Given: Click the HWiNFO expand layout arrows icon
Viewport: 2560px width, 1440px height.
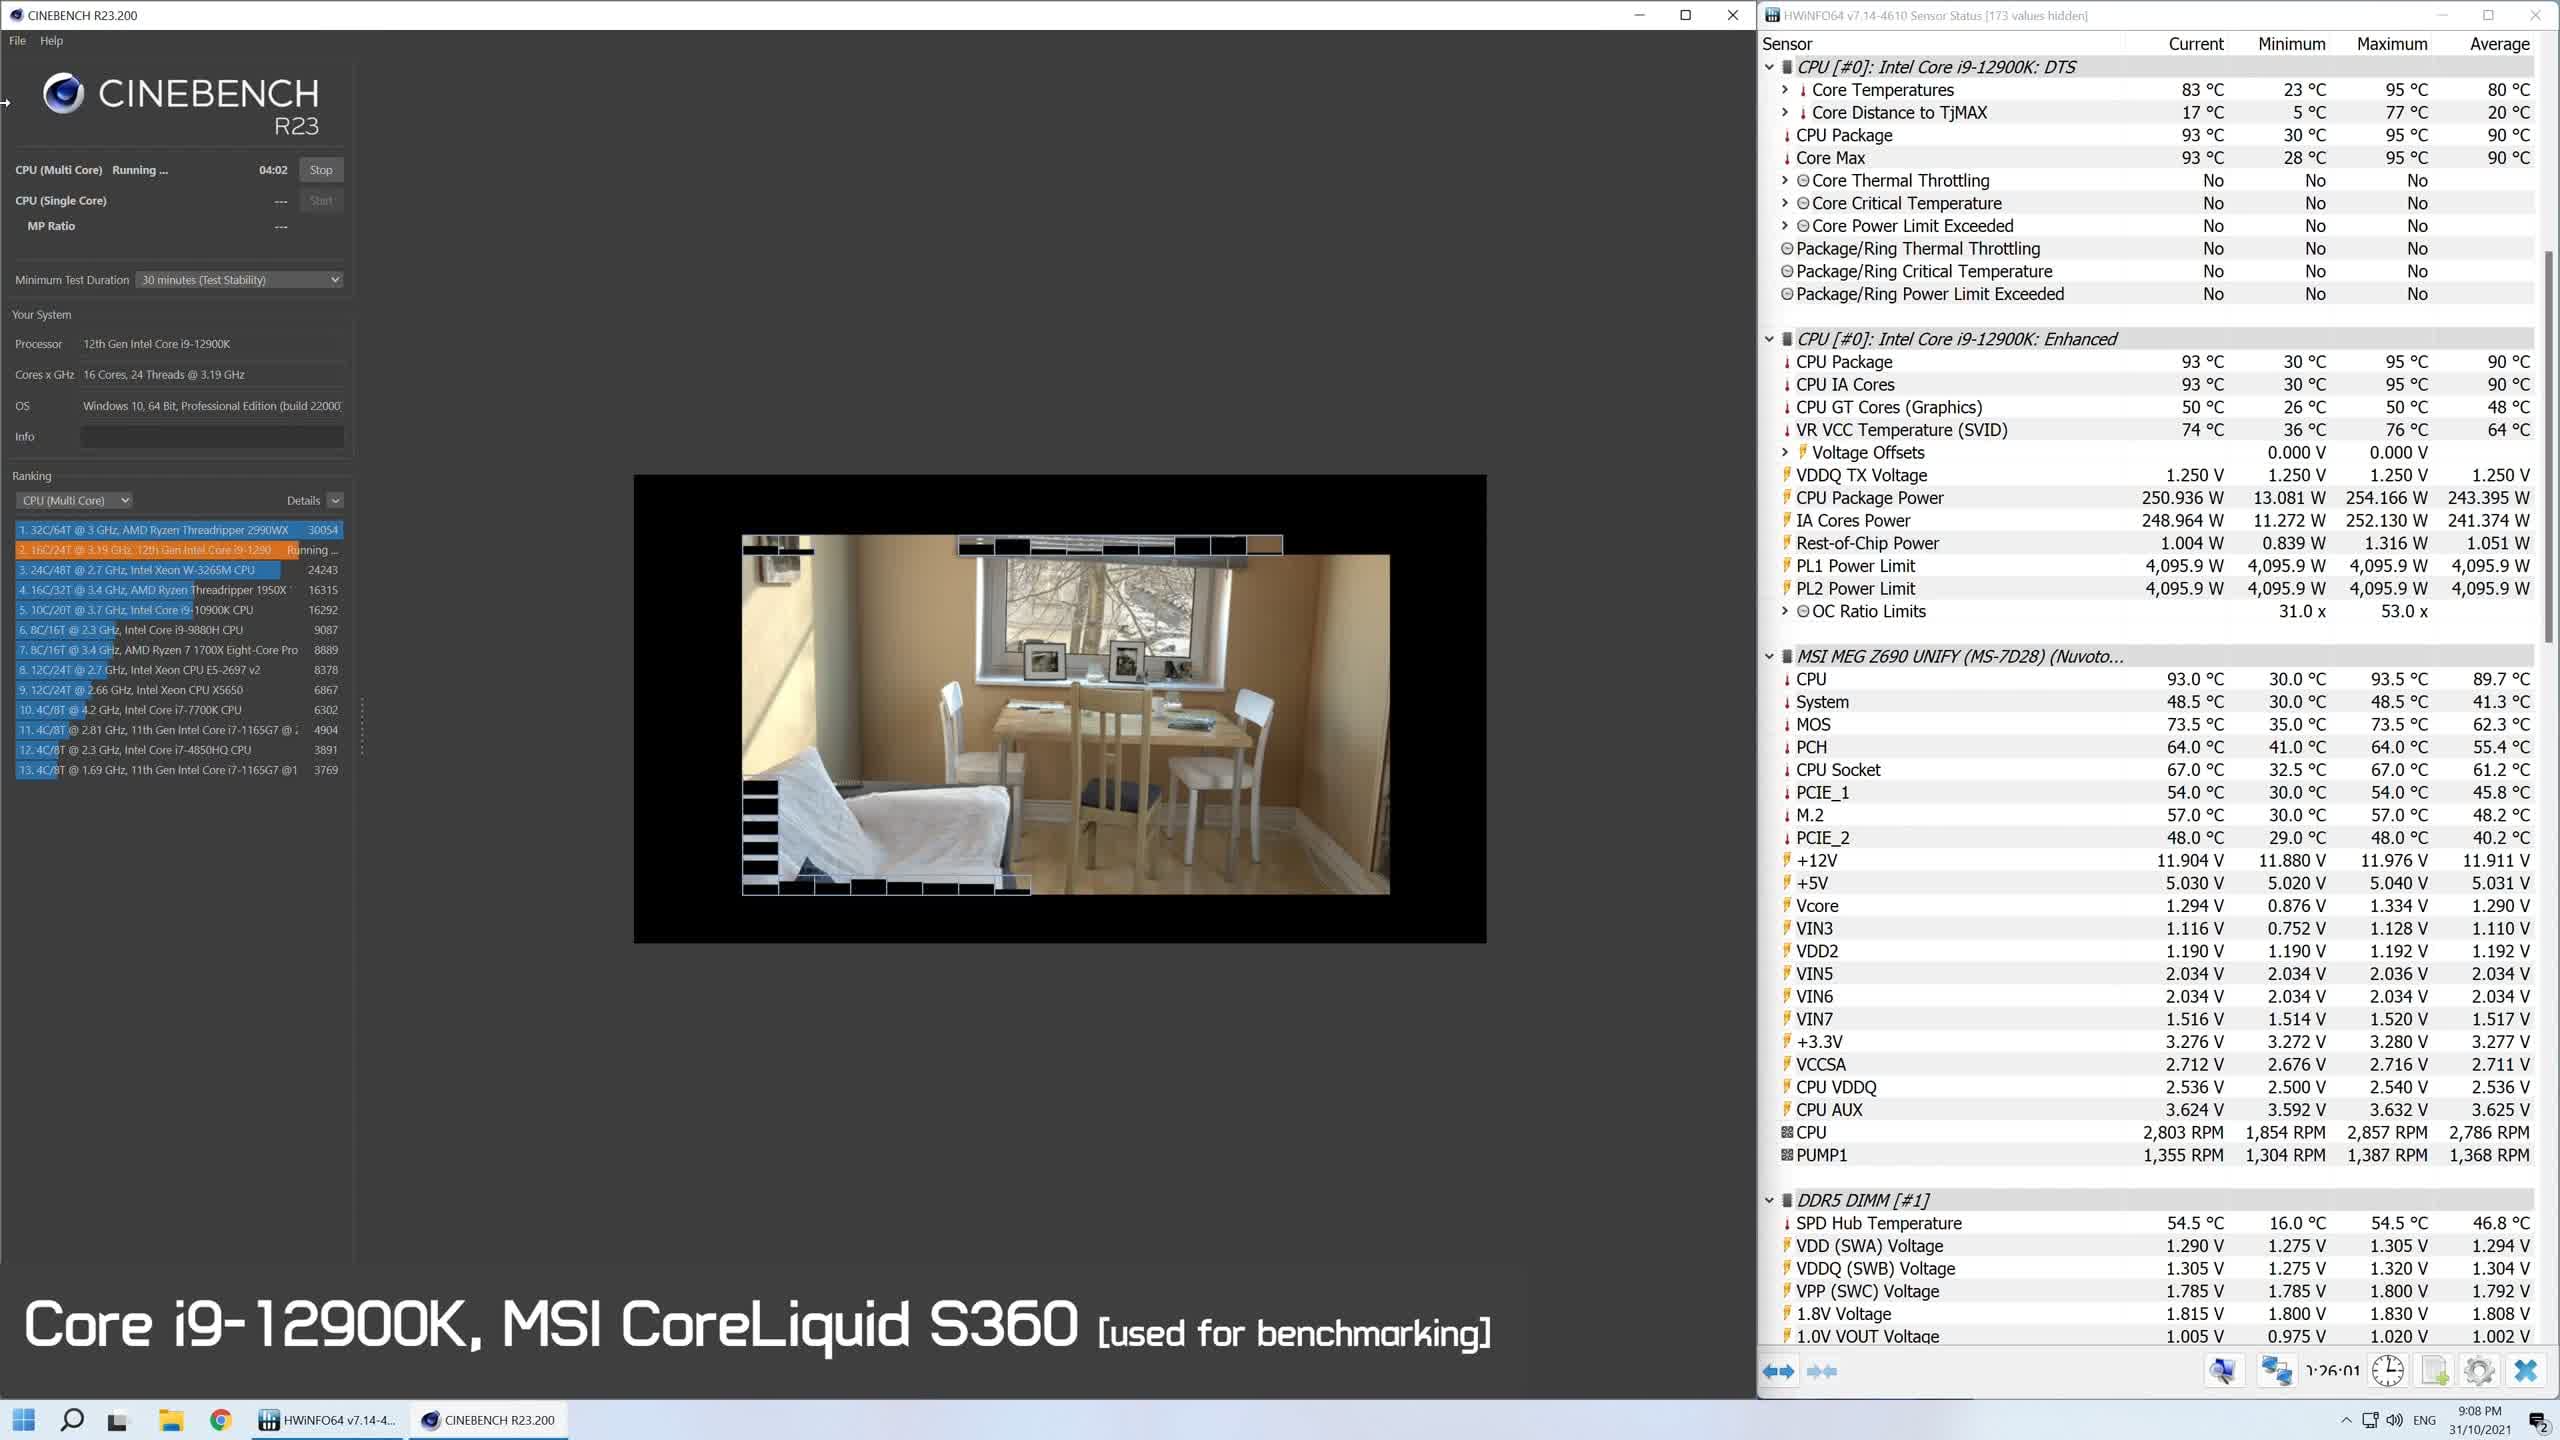Looking at the screenshot, I should (1778, 1371).
